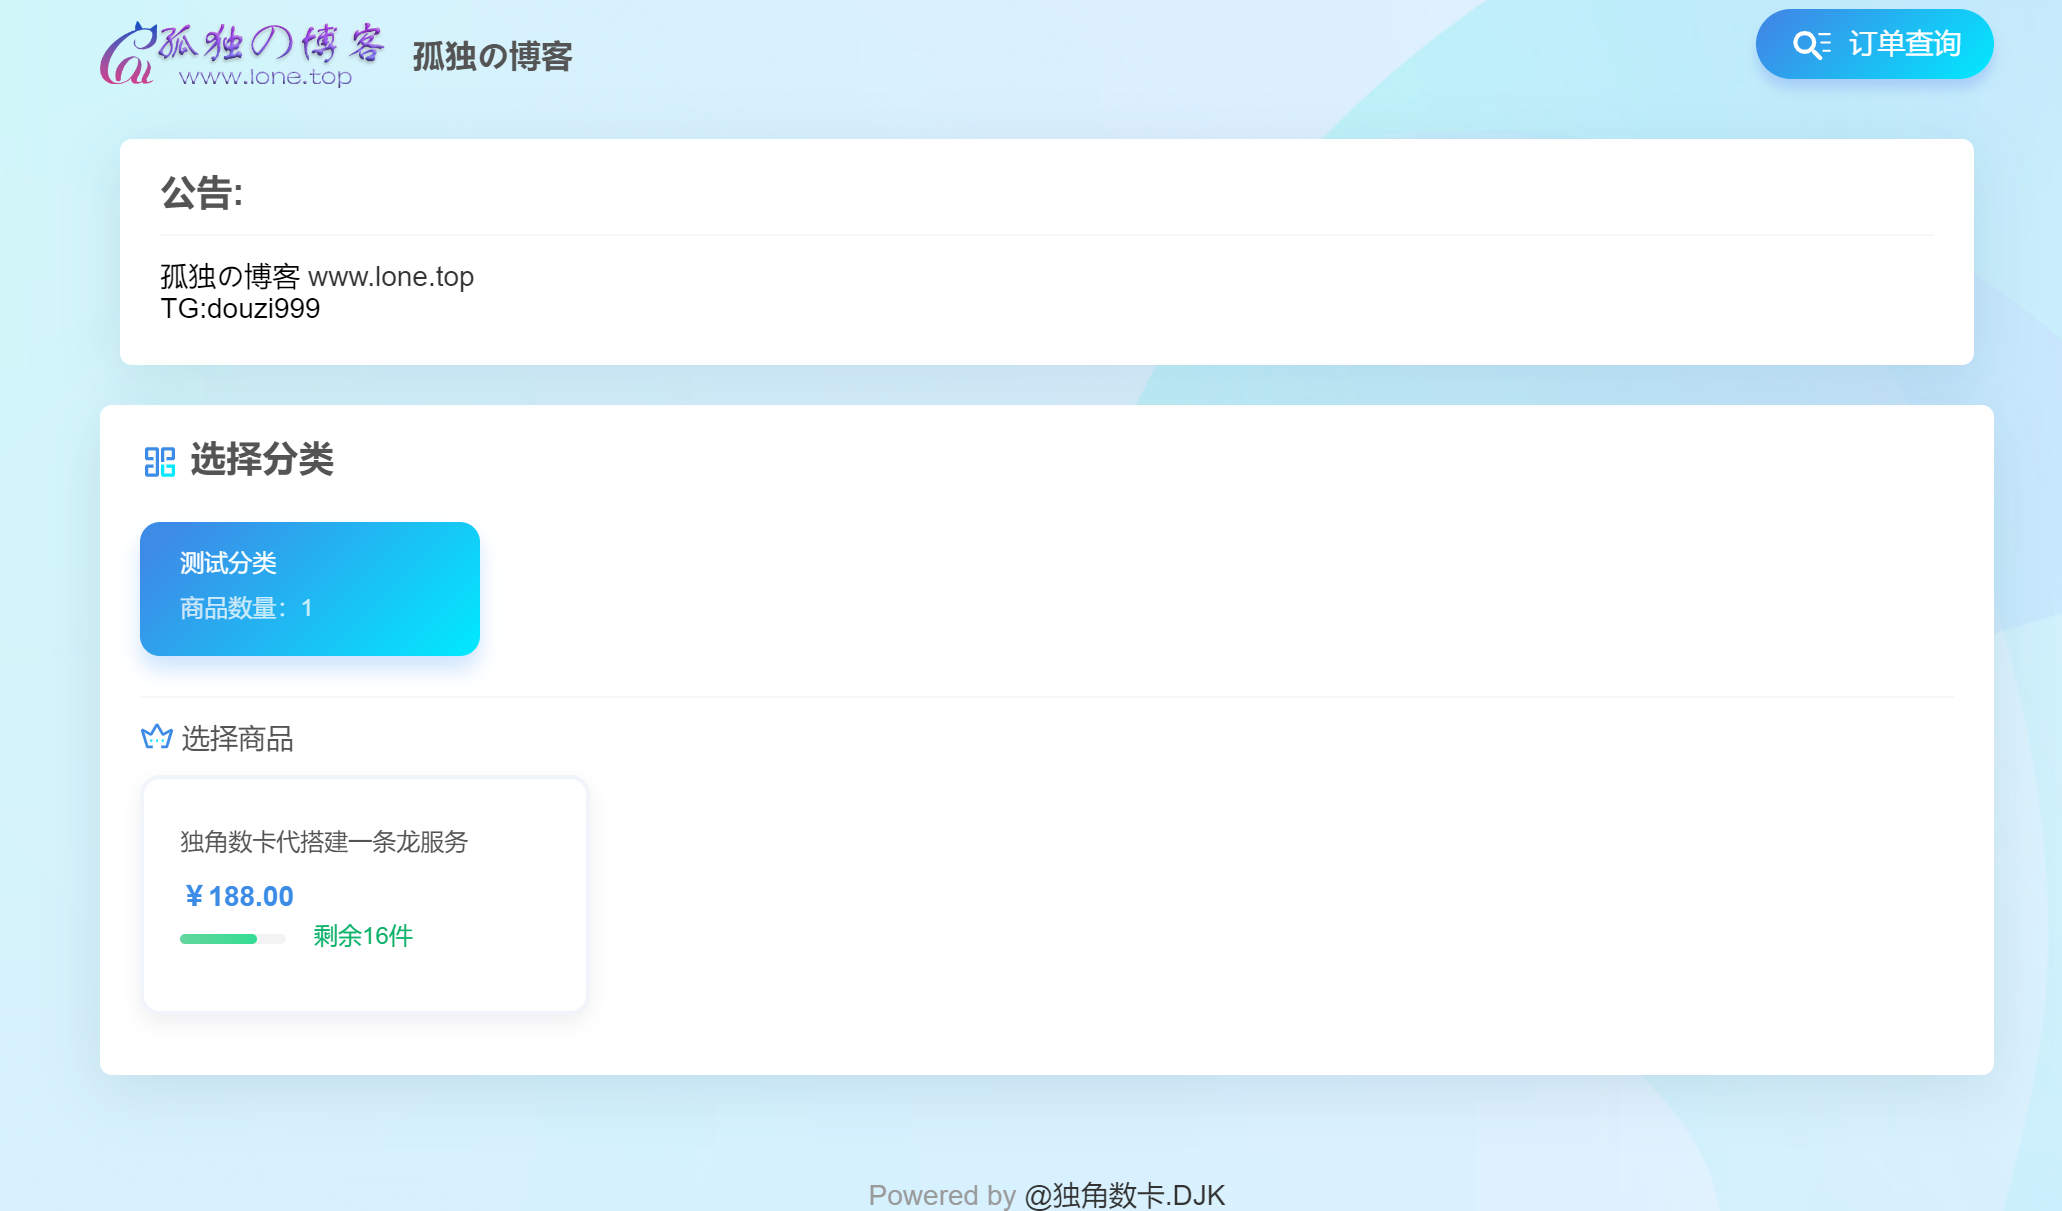Click the search icon in 订单查询 button

tap(1810, 45)
